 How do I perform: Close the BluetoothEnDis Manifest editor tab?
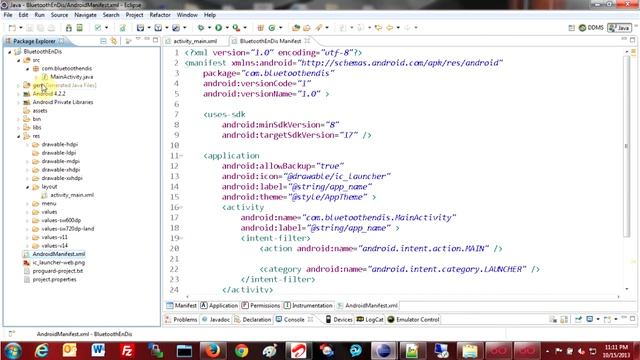(x=307, y=41)
